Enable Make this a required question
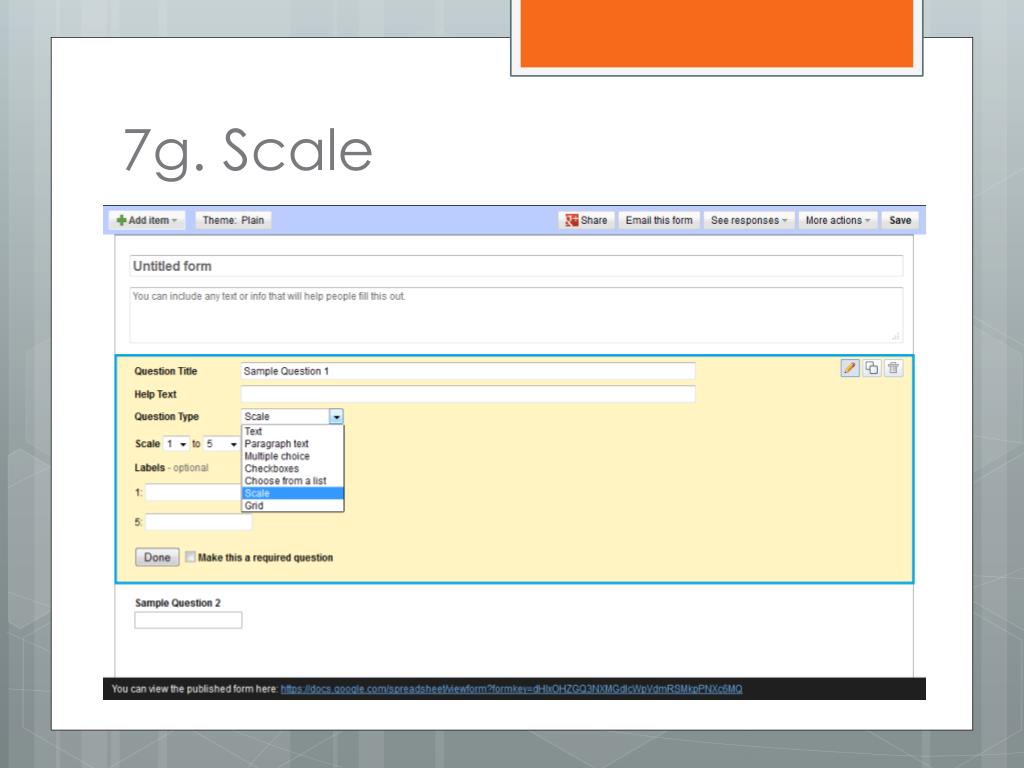Image resolution: width=1024 pixels, height=768 pixels. point(190,557)
